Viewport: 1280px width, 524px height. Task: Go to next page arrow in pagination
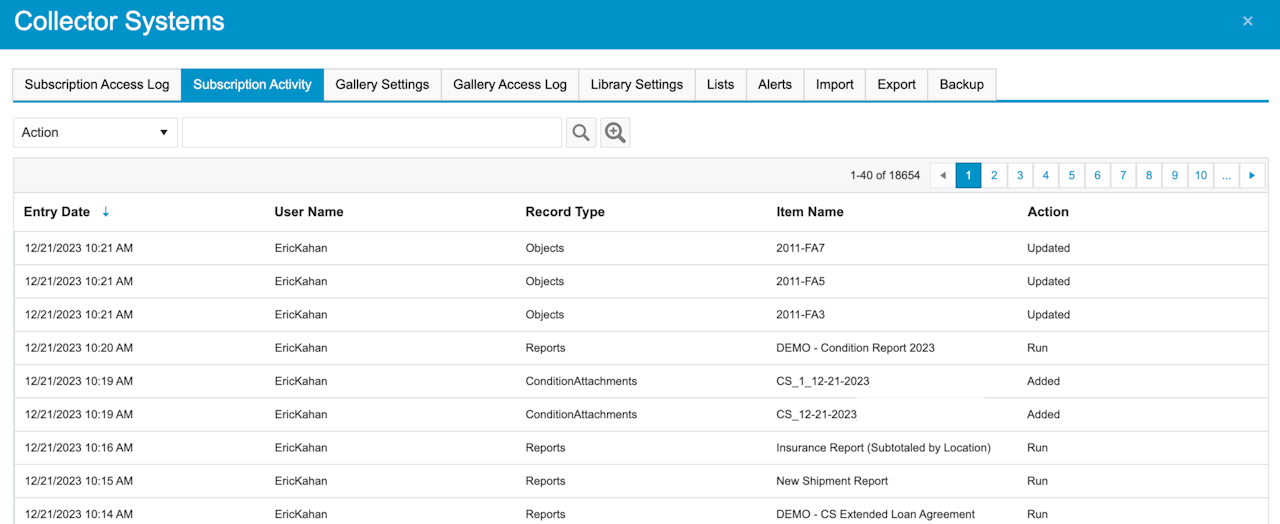coord(1252,176)
